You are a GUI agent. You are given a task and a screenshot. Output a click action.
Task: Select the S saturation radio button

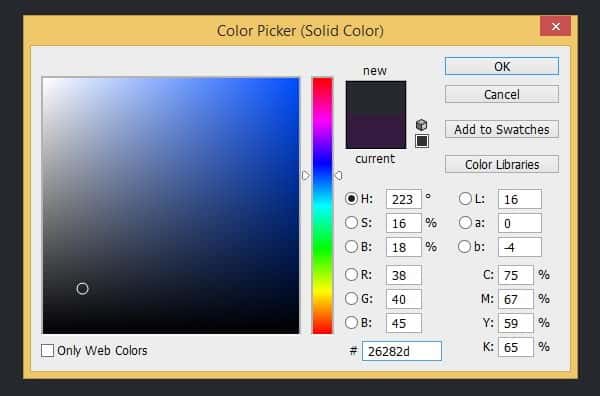[x=351, y=223]
